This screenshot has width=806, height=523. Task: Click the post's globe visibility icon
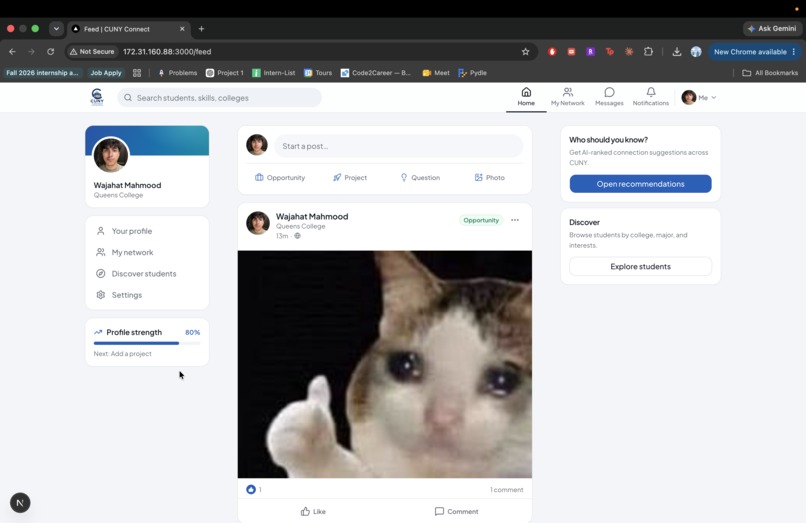tap(297, 236)
